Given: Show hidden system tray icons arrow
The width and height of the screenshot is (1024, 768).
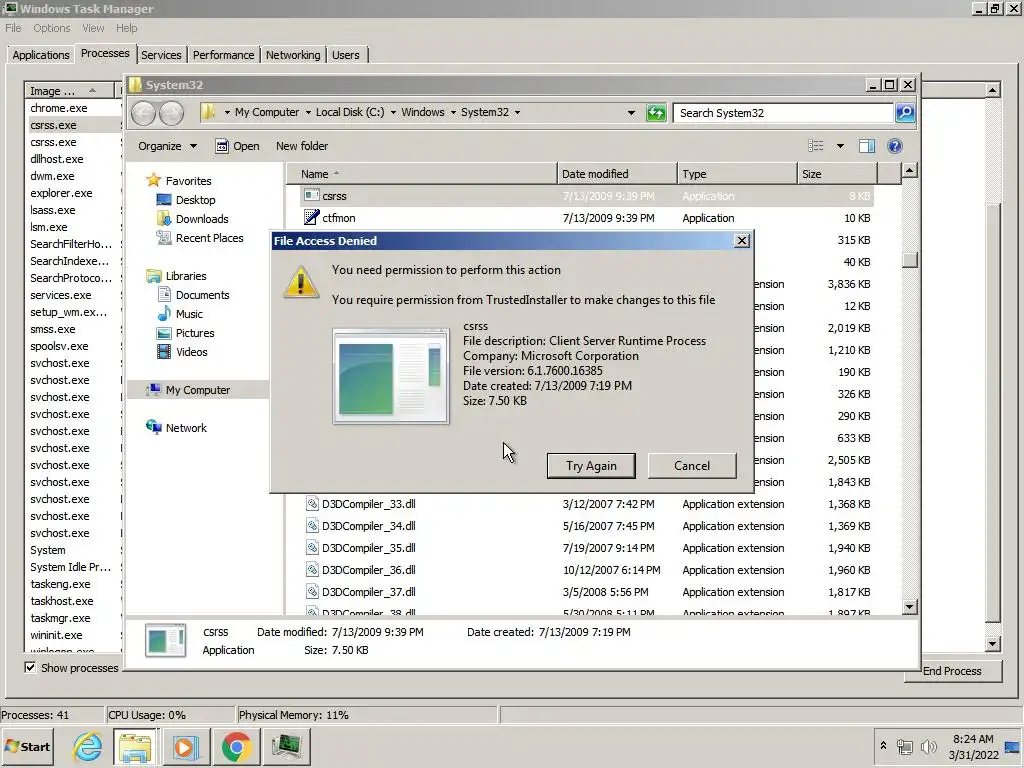Looking at the screenshot, I should [x=884, y=745].
